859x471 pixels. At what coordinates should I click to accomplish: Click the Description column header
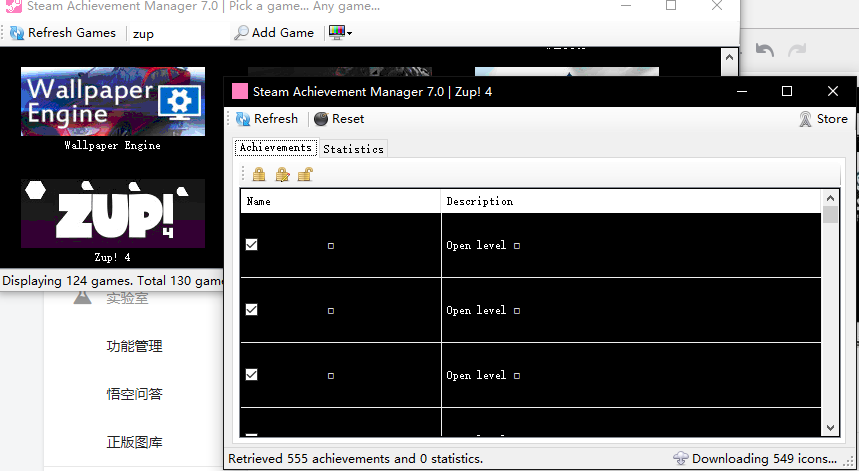(x=631, y=202)
